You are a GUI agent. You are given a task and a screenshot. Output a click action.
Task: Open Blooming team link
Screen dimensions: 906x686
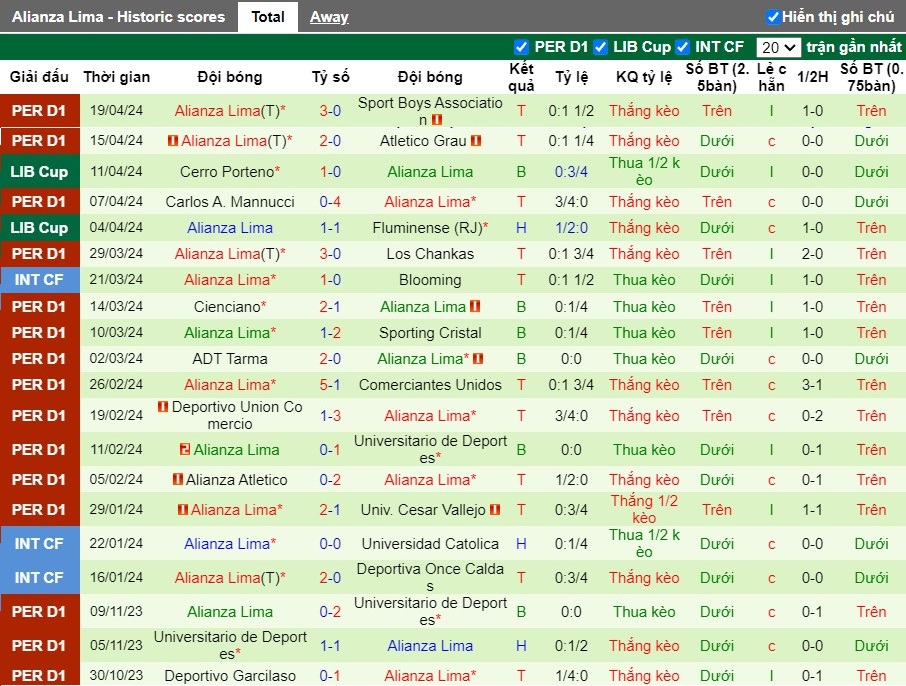tap(430, 280)
